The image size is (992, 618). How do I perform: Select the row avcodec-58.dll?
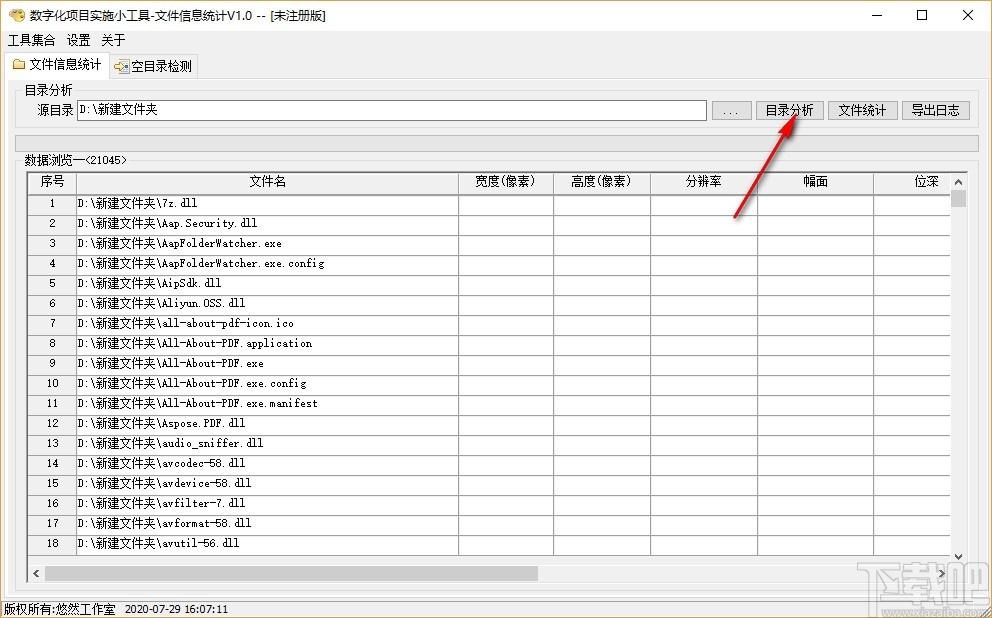point(489,464)
